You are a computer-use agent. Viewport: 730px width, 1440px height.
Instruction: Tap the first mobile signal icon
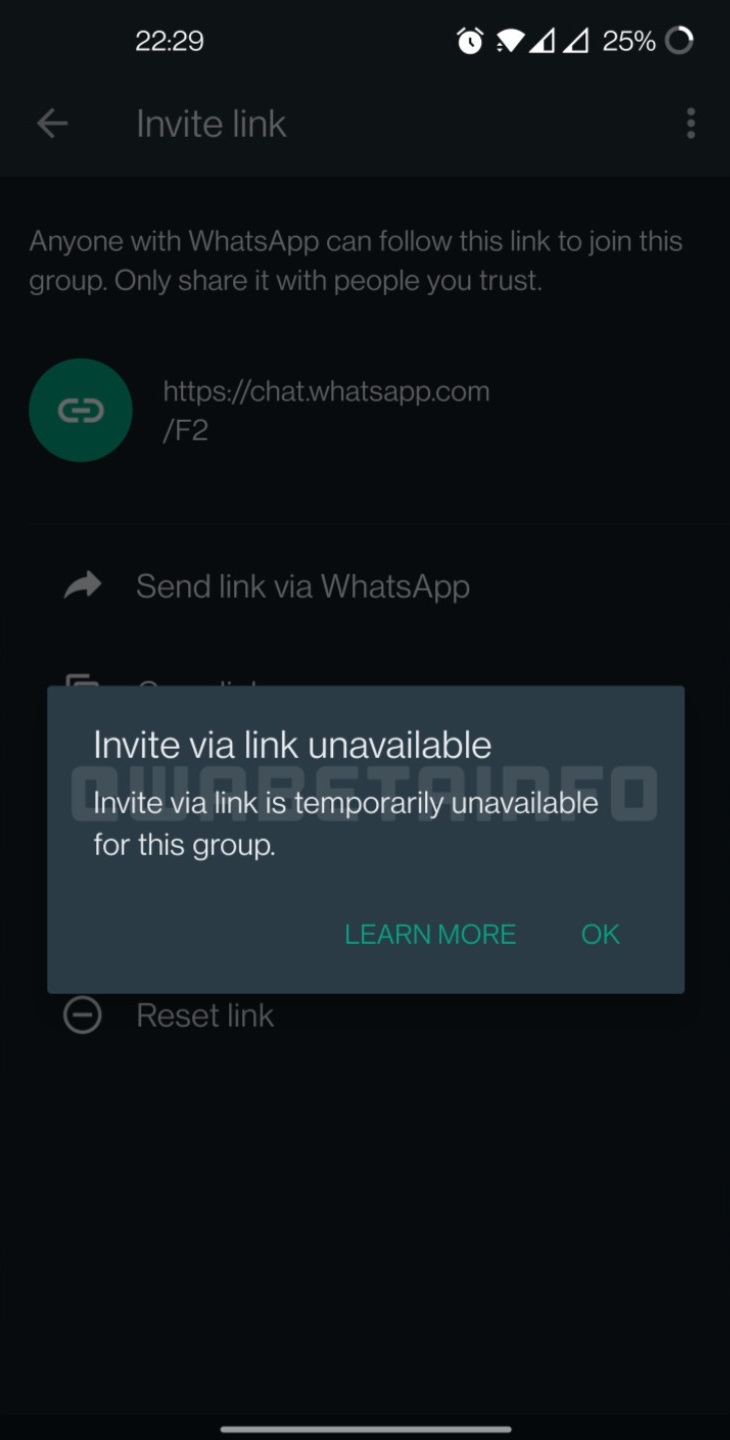[541, 41]
